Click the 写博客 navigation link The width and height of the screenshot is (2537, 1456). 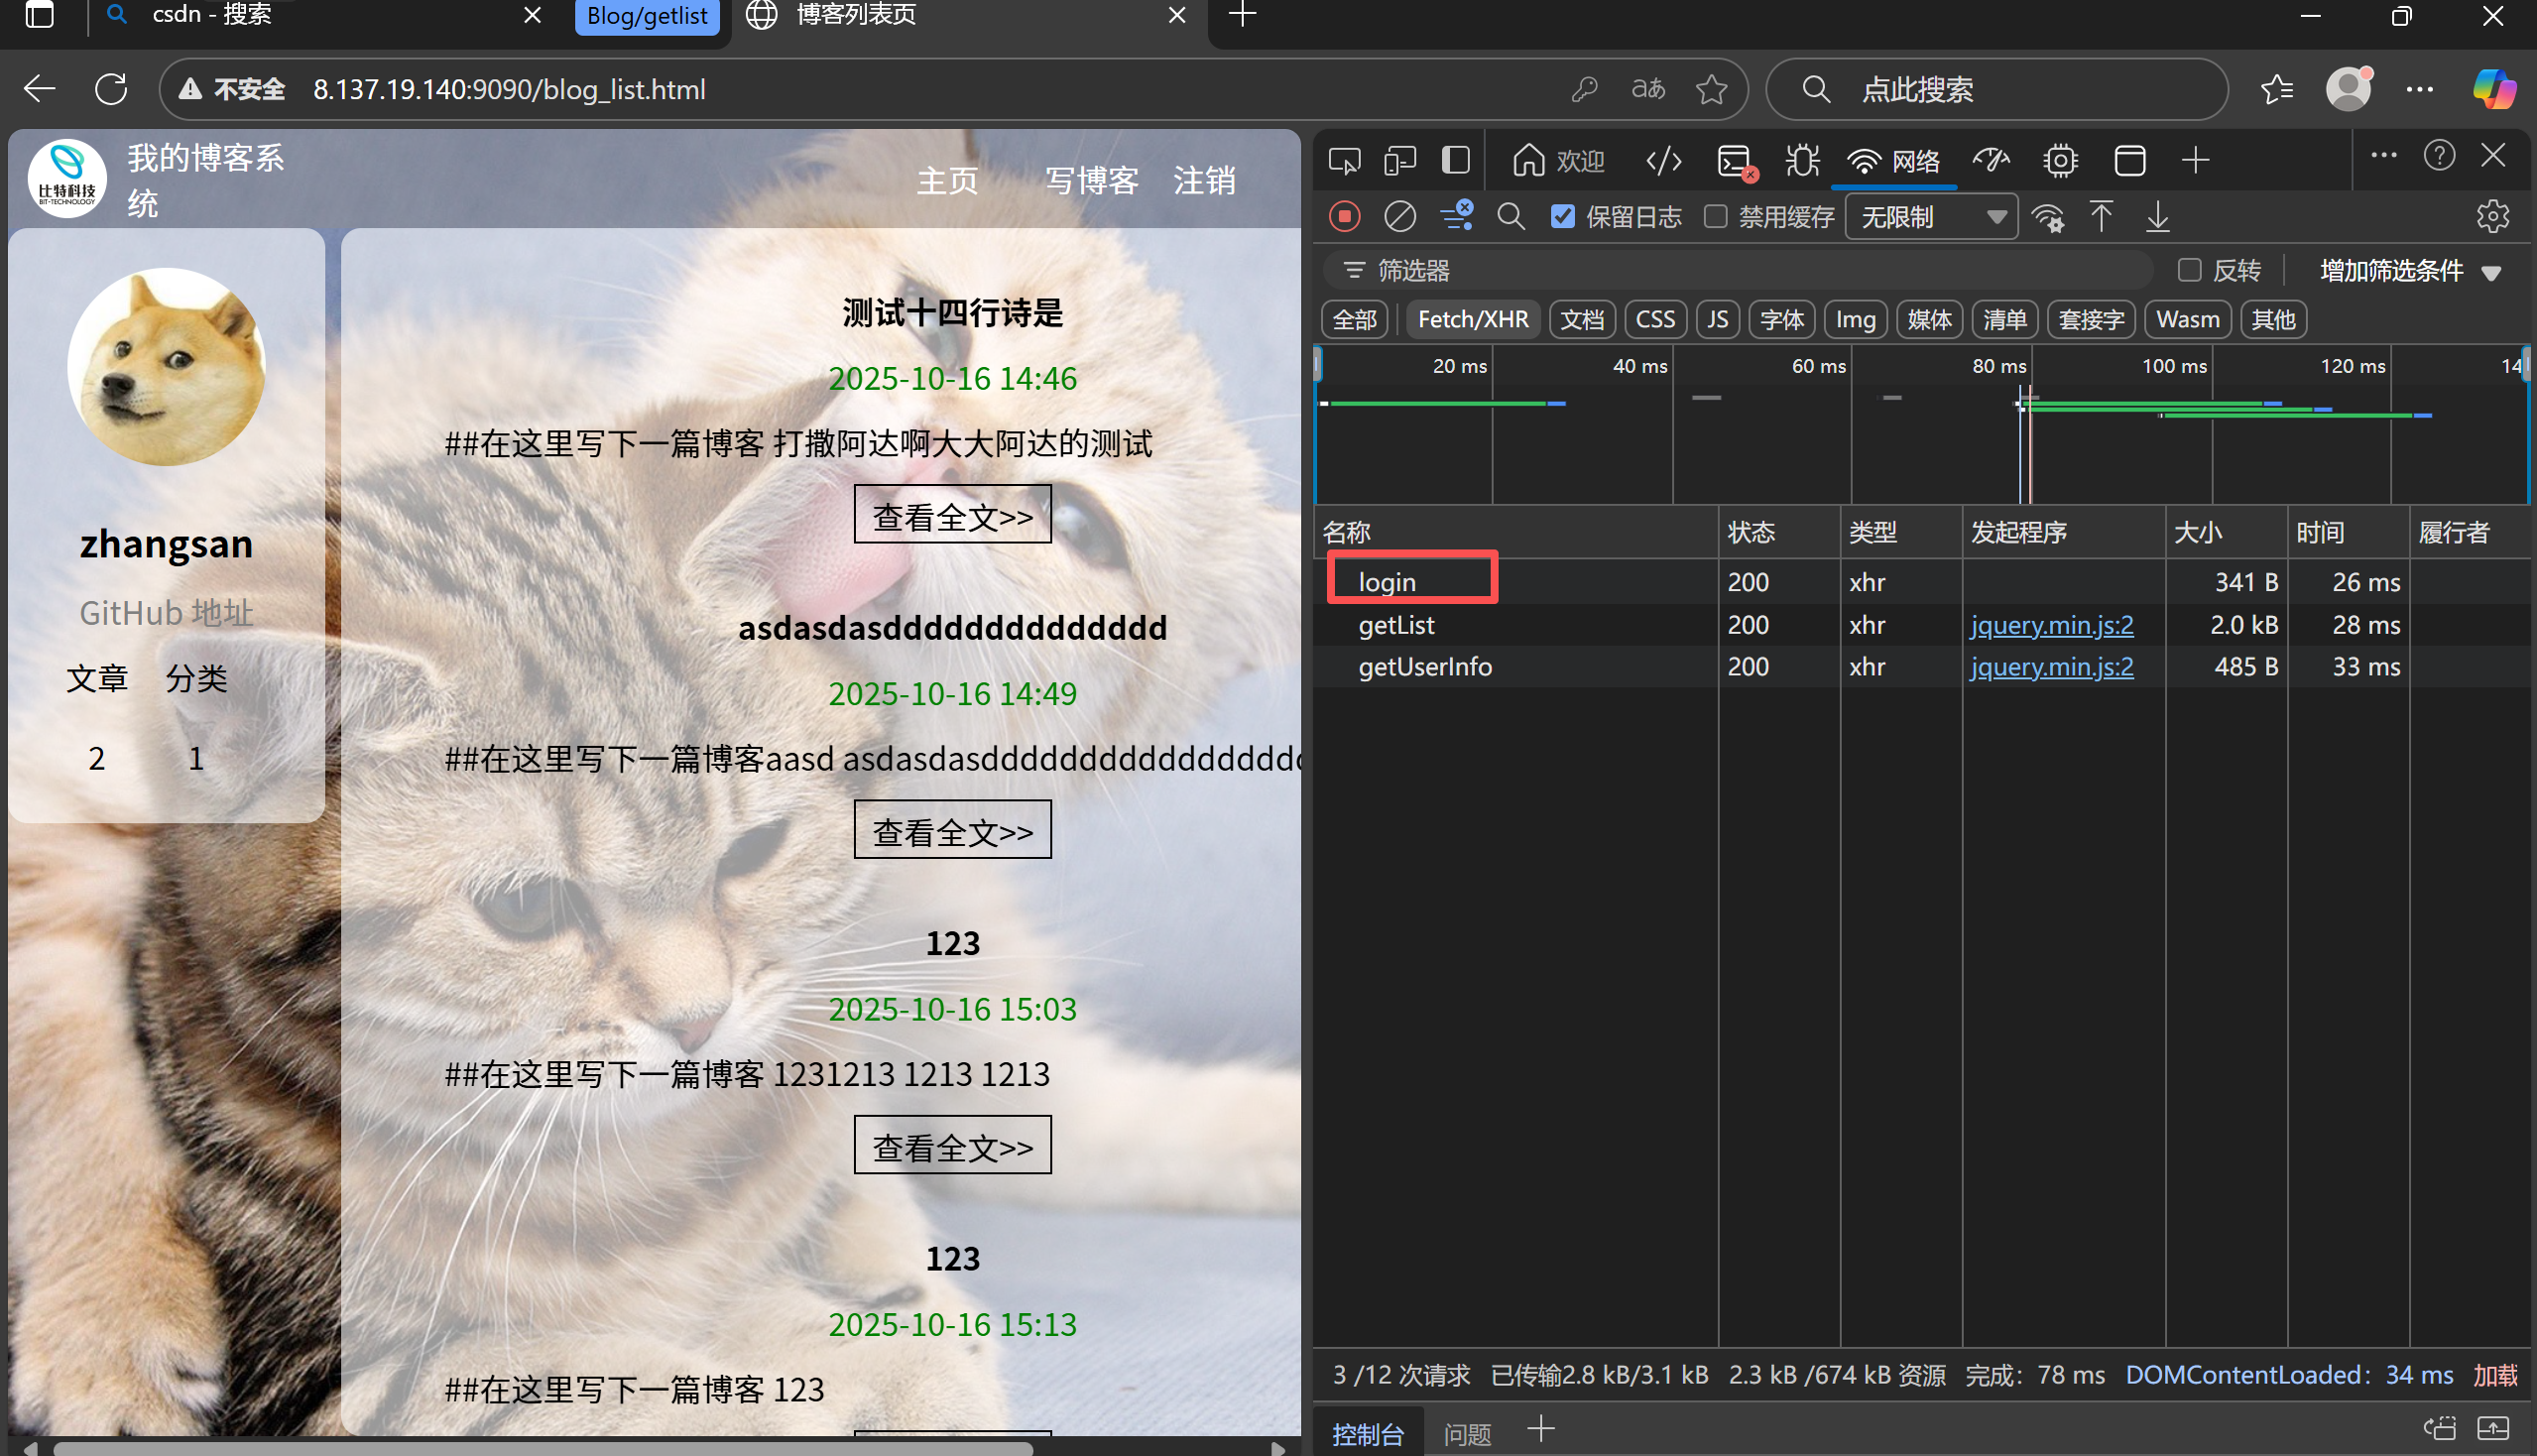(x=1091, y=181)
